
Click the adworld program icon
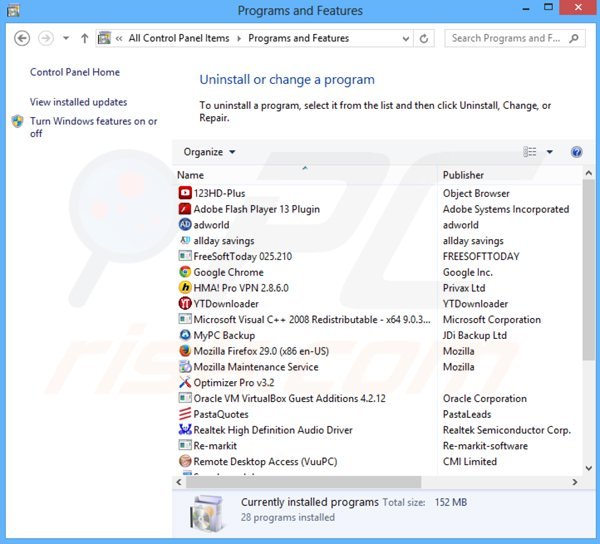[185, 225]
